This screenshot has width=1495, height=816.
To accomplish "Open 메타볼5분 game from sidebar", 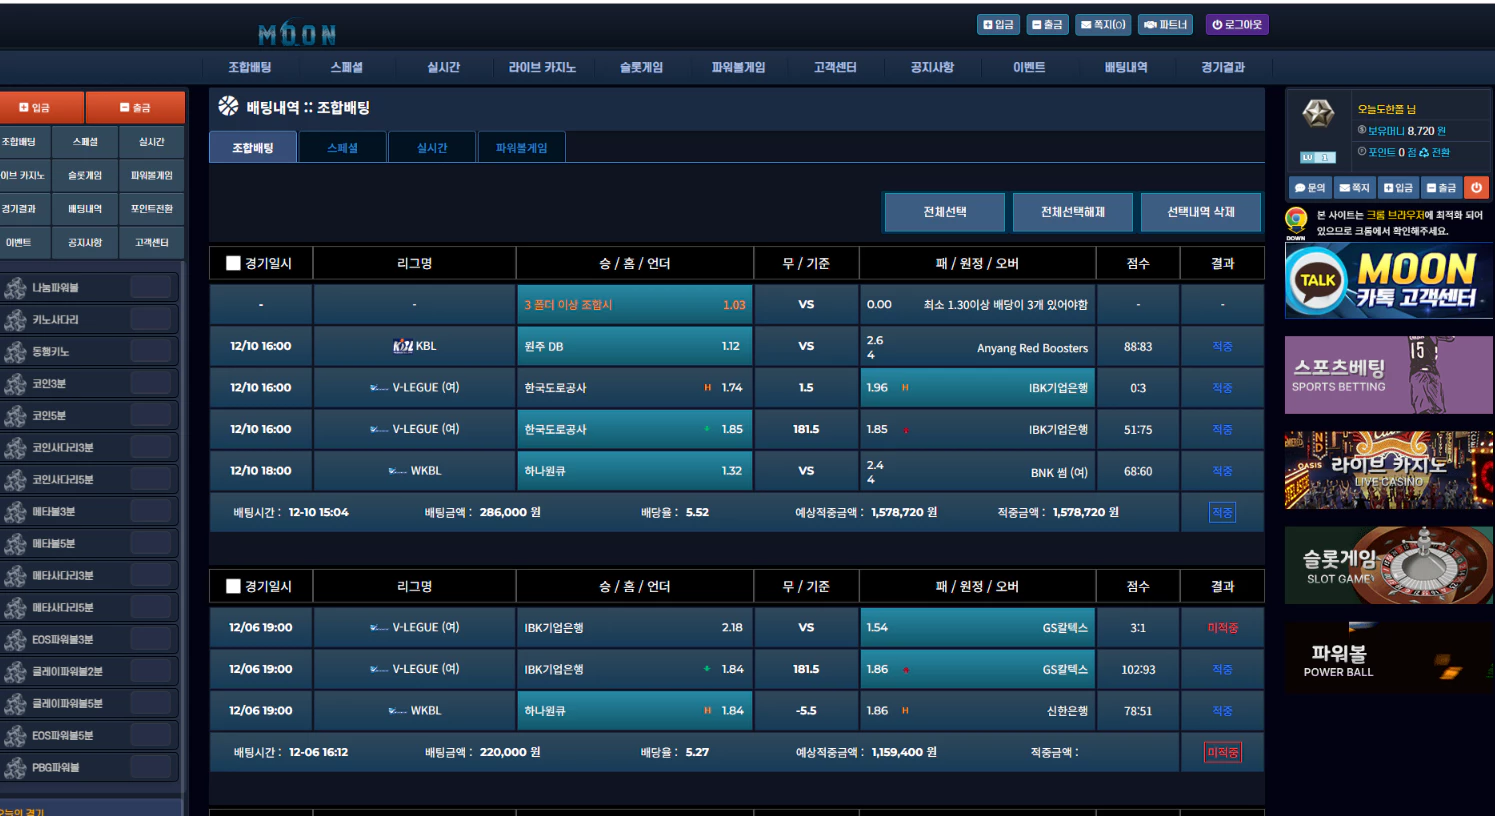I will 89,544.
